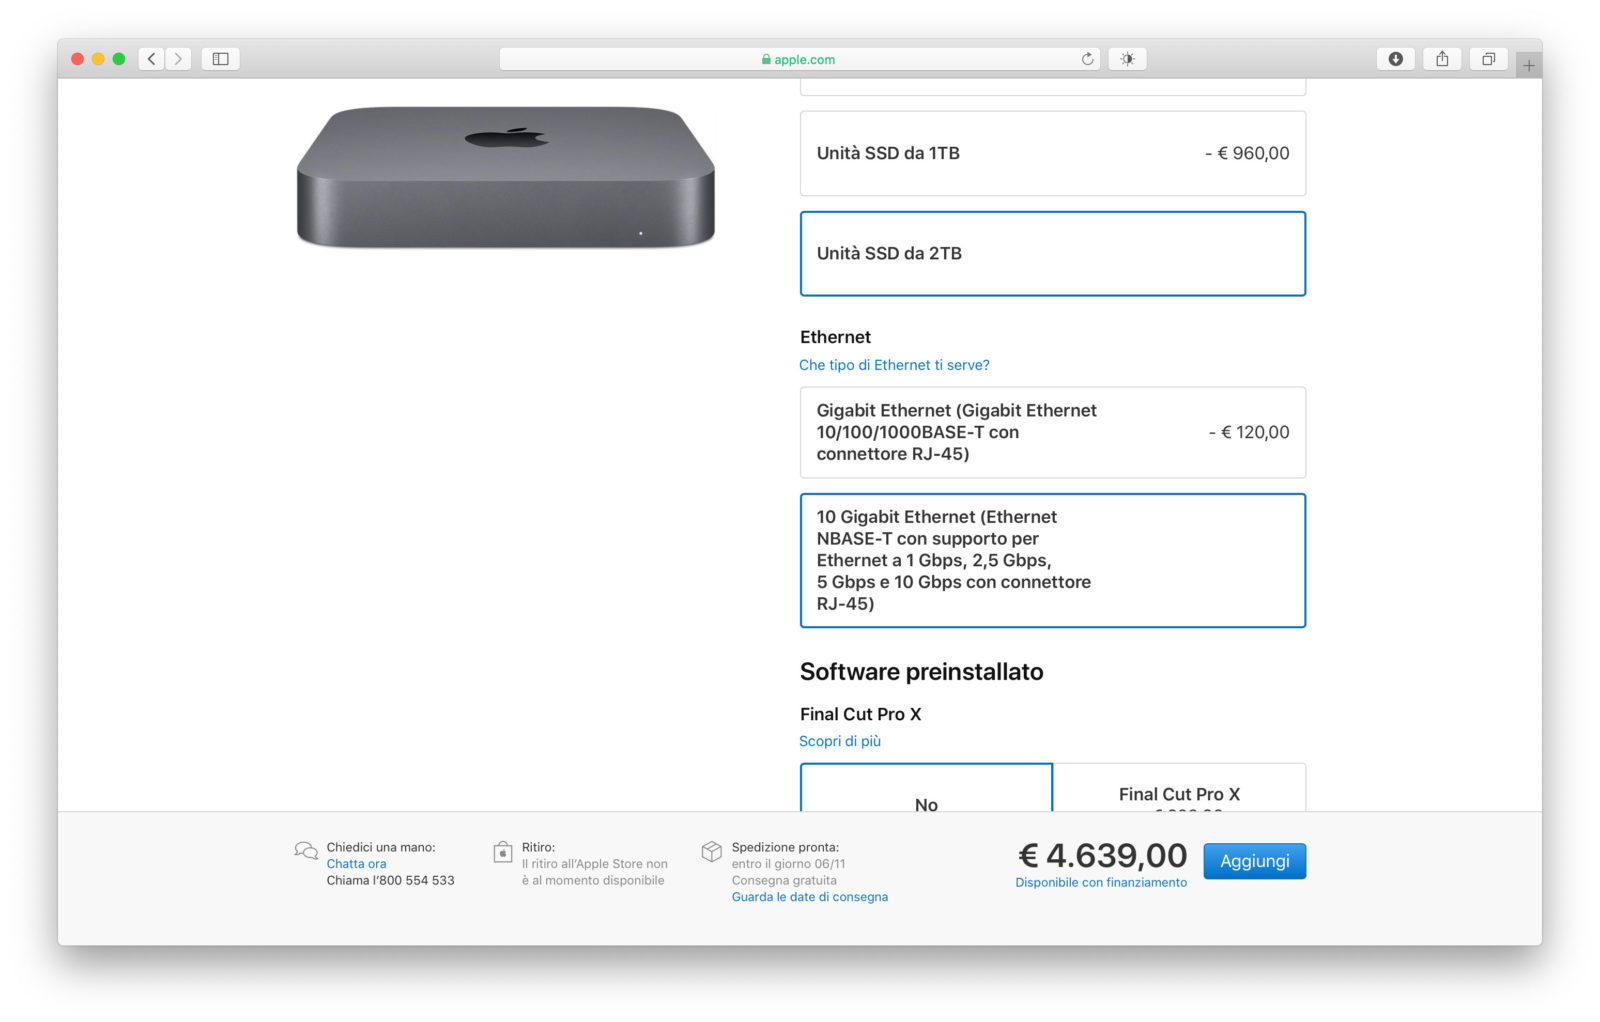Click the extension icon beside address bar
1600x1022 pixels.
pyautogui.click(x=1128, y=59)
